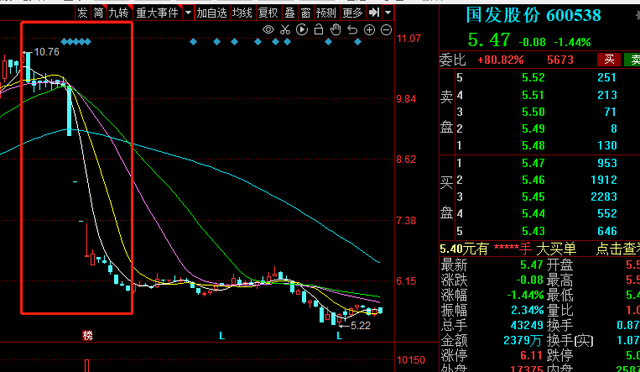Start chart replay with the play icon

[302, 29]
